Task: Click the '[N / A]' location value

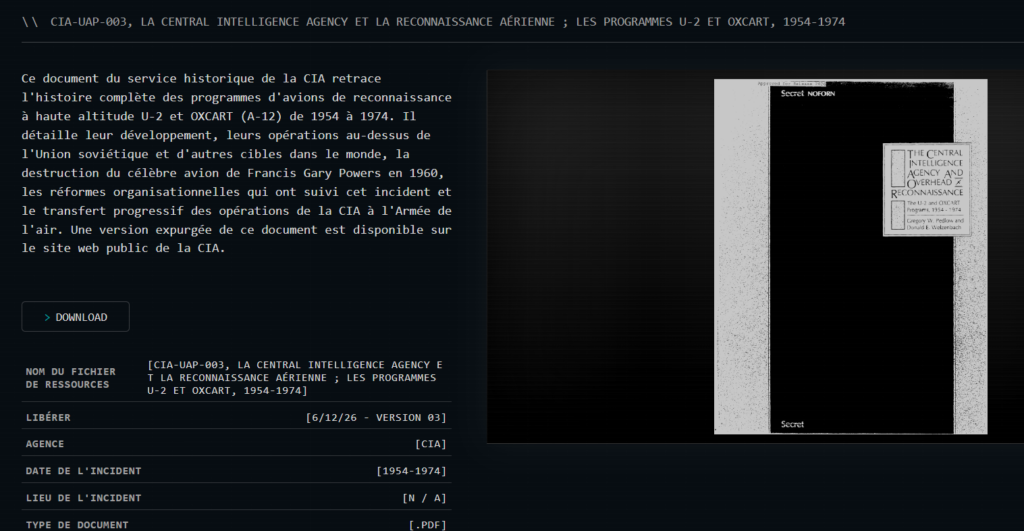Action: click(x=424, y=498)
